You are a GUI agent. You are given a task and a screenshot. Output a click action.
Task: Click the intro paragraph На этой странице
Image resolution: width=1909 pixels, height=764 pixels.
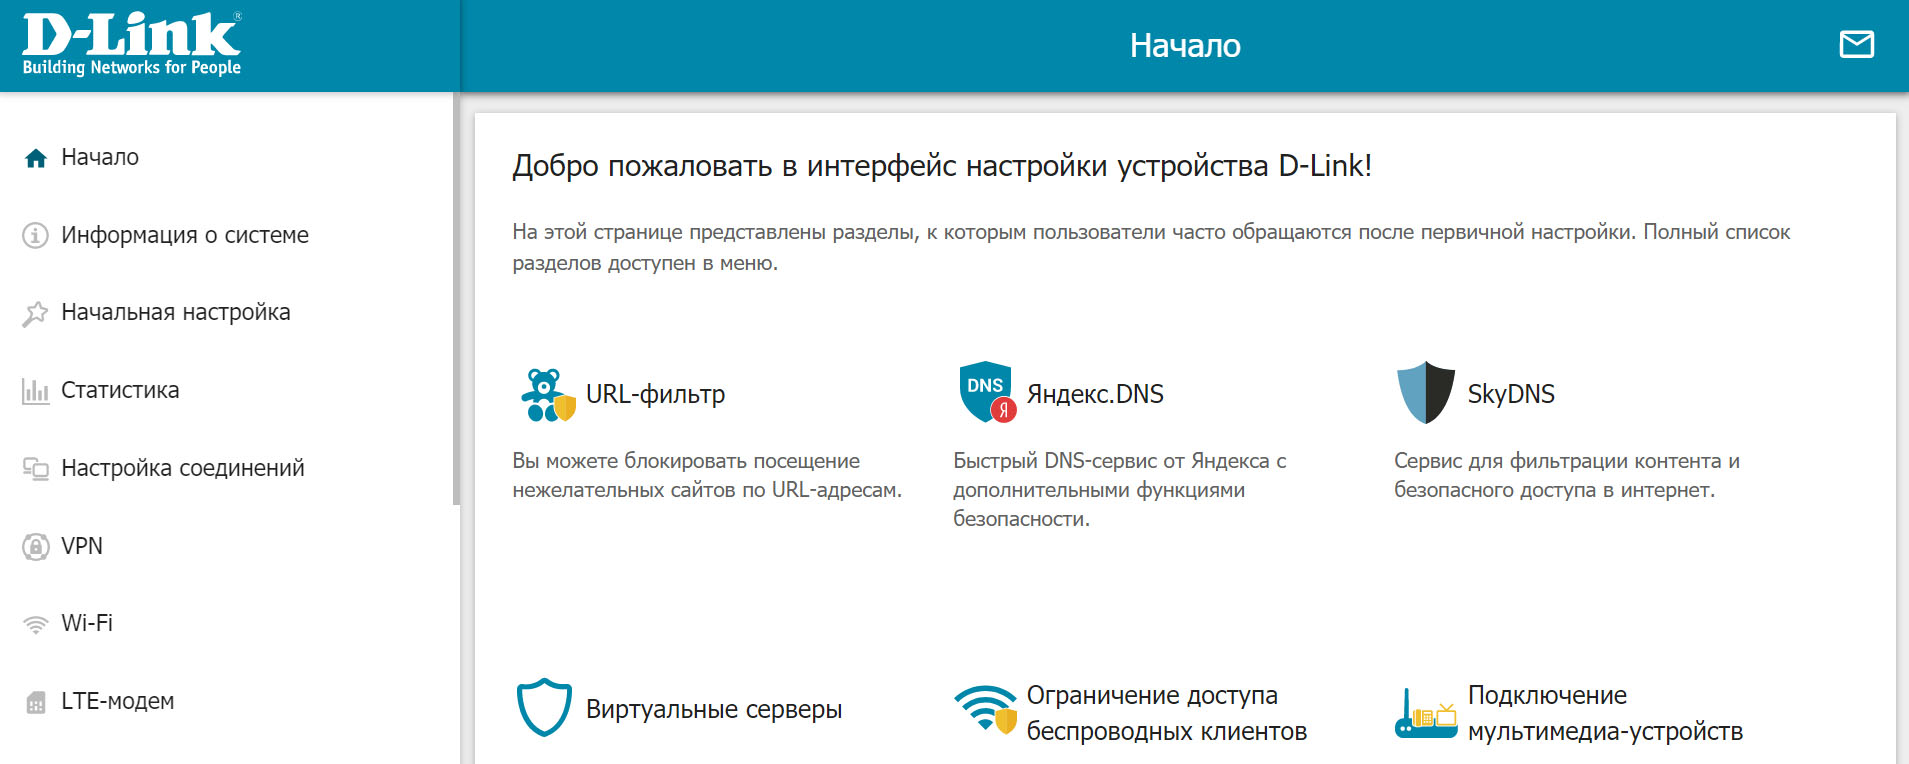(x=1151, y=247)
